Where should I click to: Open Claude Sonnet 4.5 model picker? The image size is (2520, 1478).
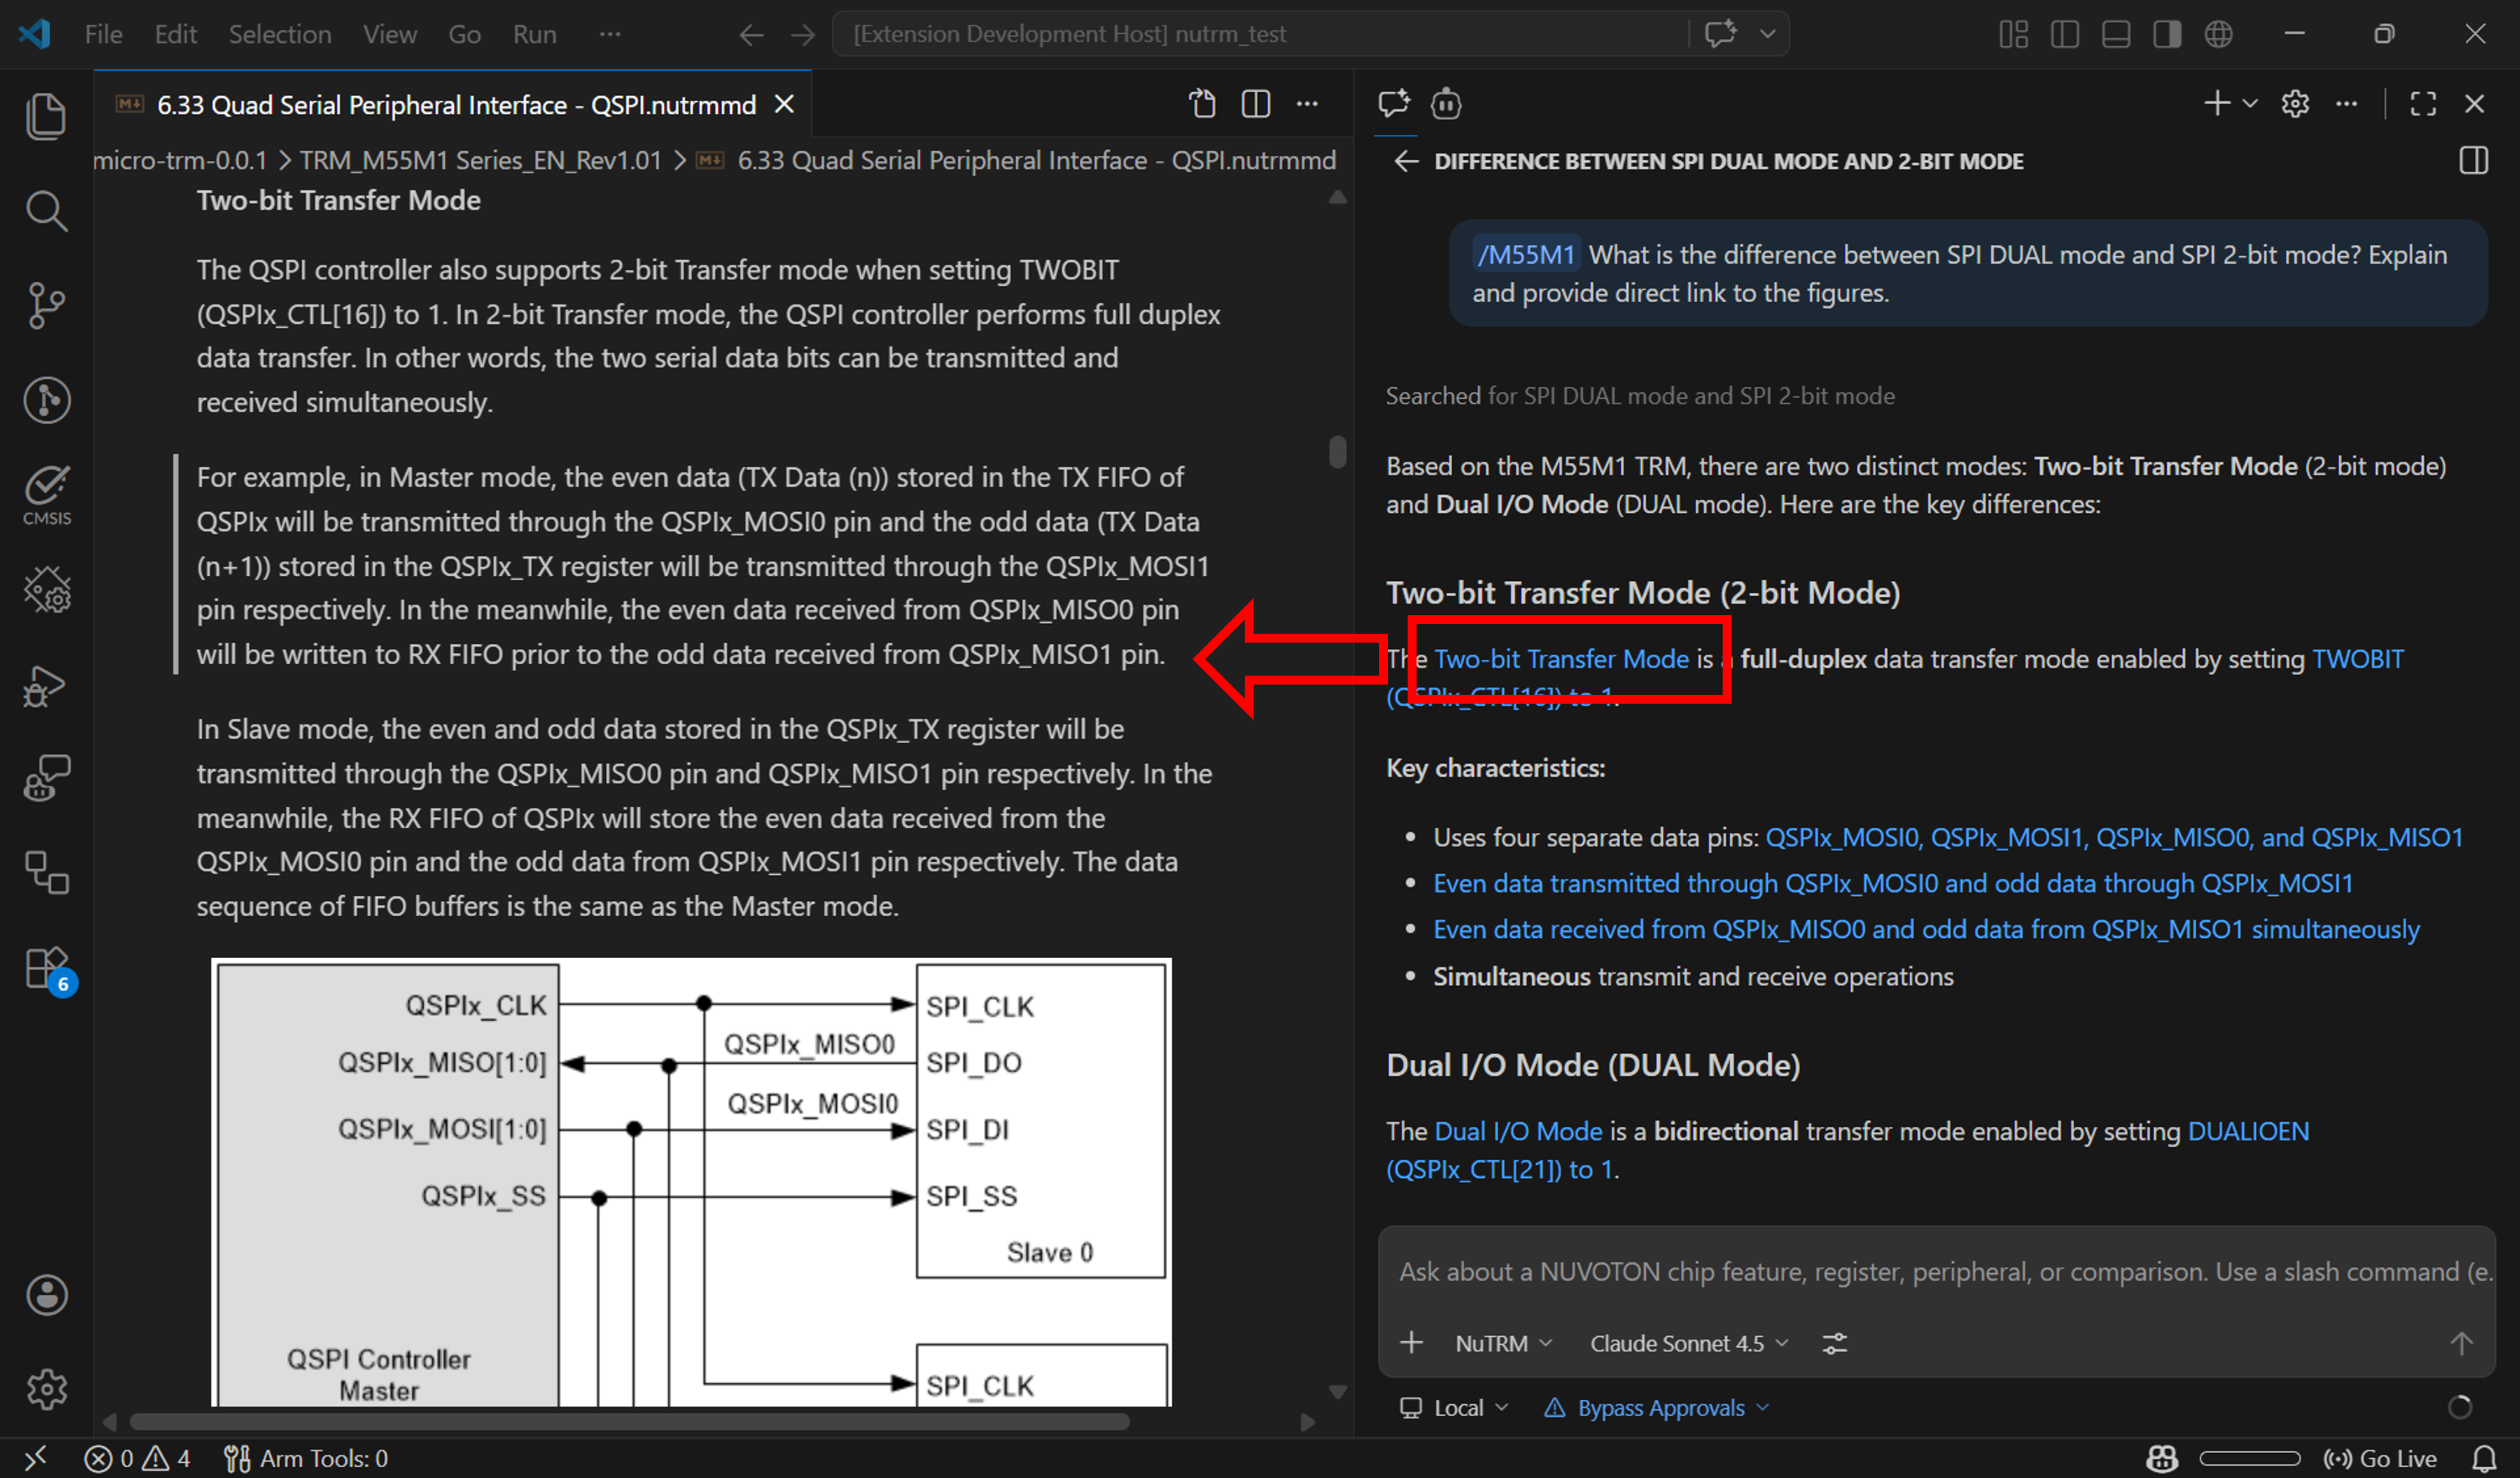tap(1688, 1343)
